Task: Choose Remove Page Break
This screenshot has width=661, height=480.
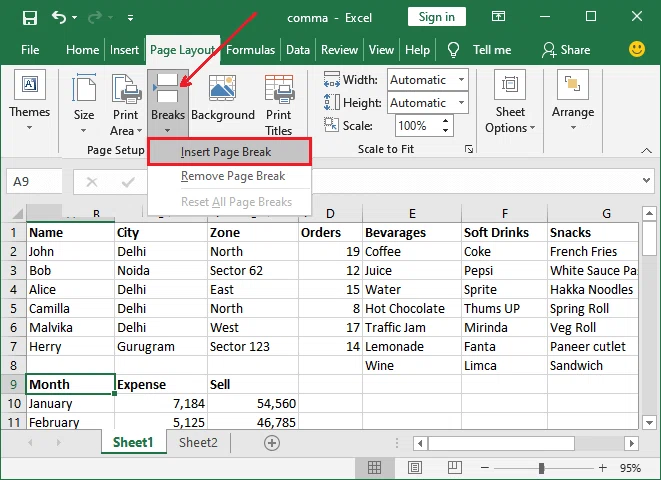Action: pos(230,176)
